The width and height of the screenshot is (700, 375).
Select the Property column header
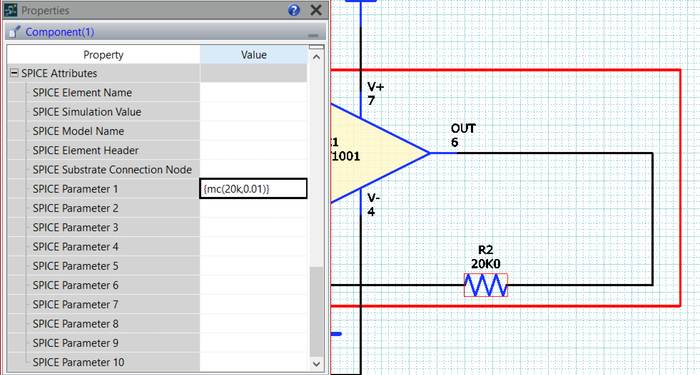click(103, 55)
